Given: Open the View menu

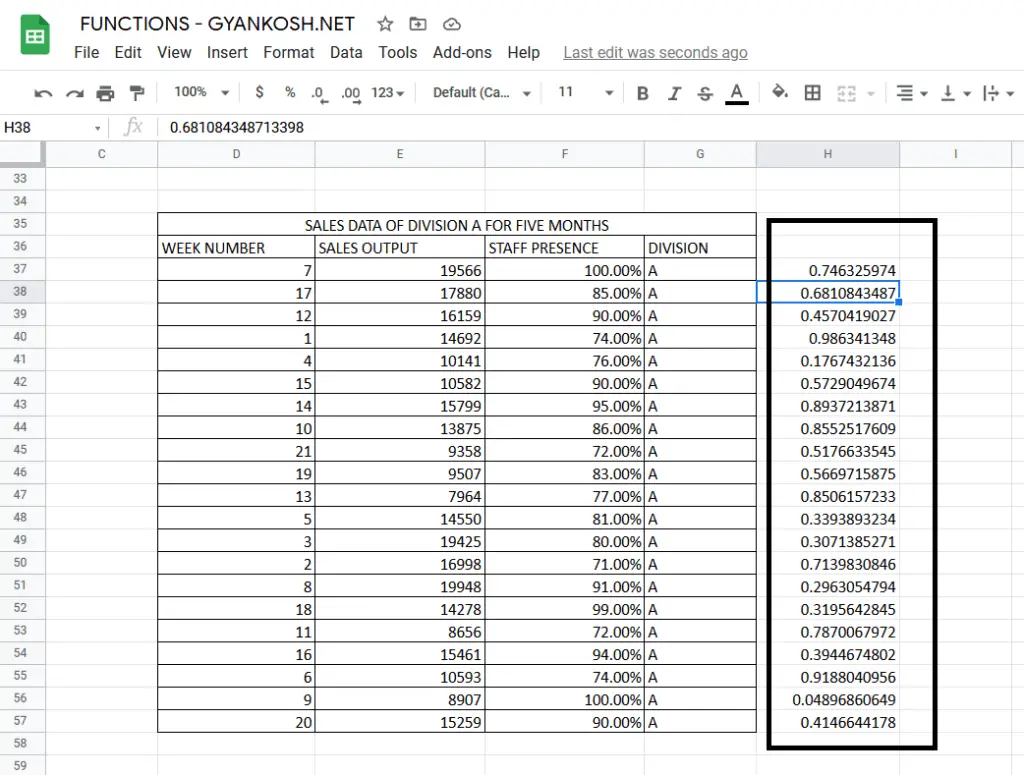Looking at the screenshot, I should (174, 53).
